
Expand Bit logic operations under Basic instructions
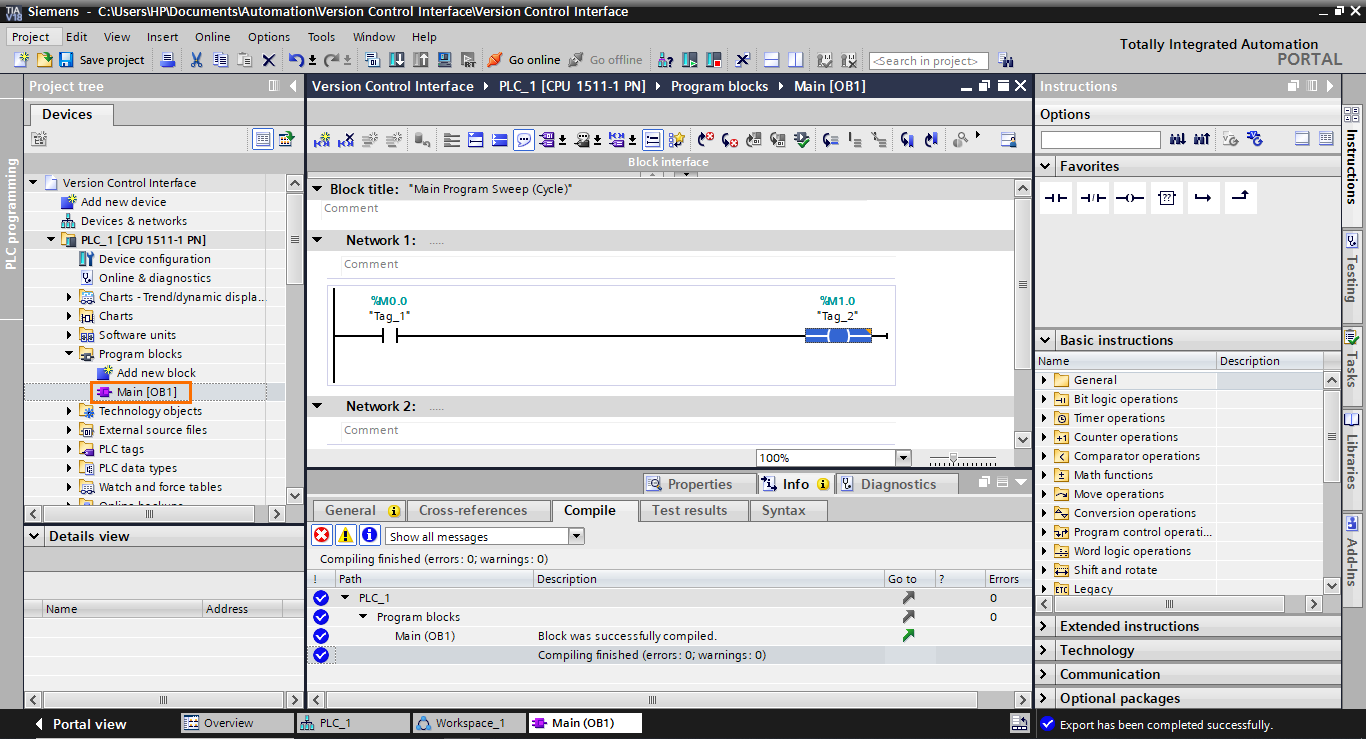click(x=1046, y=399)
